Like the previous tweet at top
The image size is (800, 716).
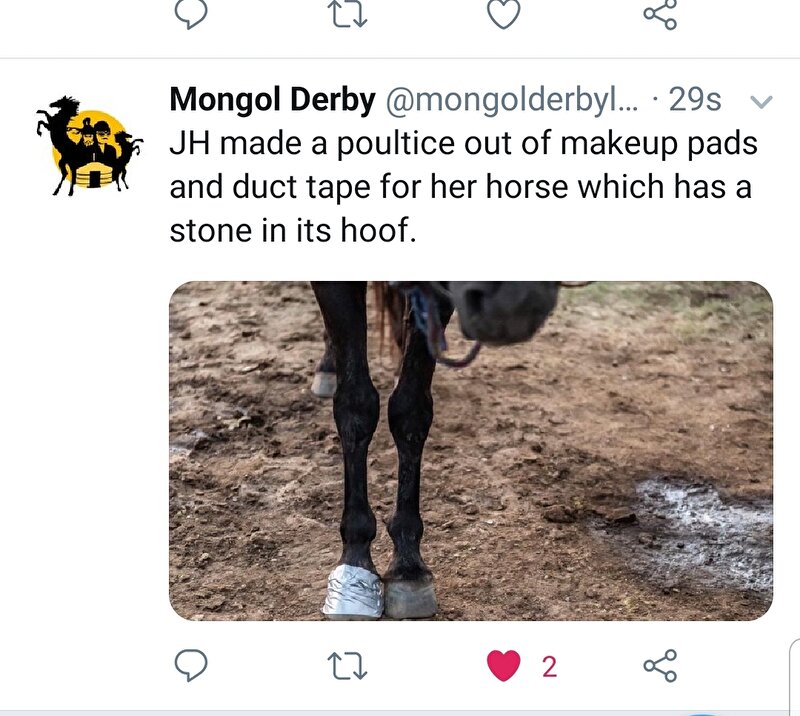click(504, 14)
